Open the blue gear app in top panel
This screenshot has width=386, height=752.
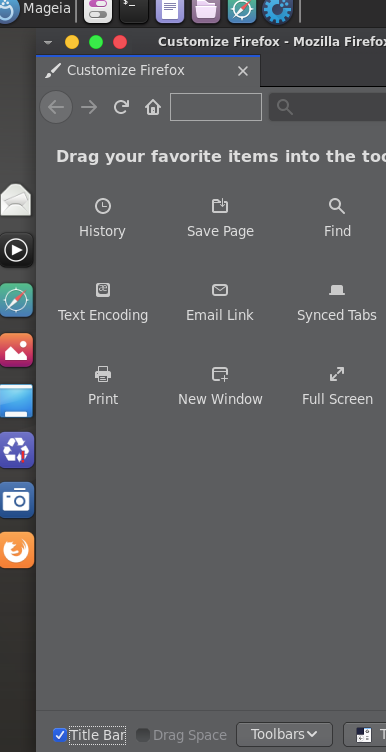pyautogui.click(x=278, y=10)
